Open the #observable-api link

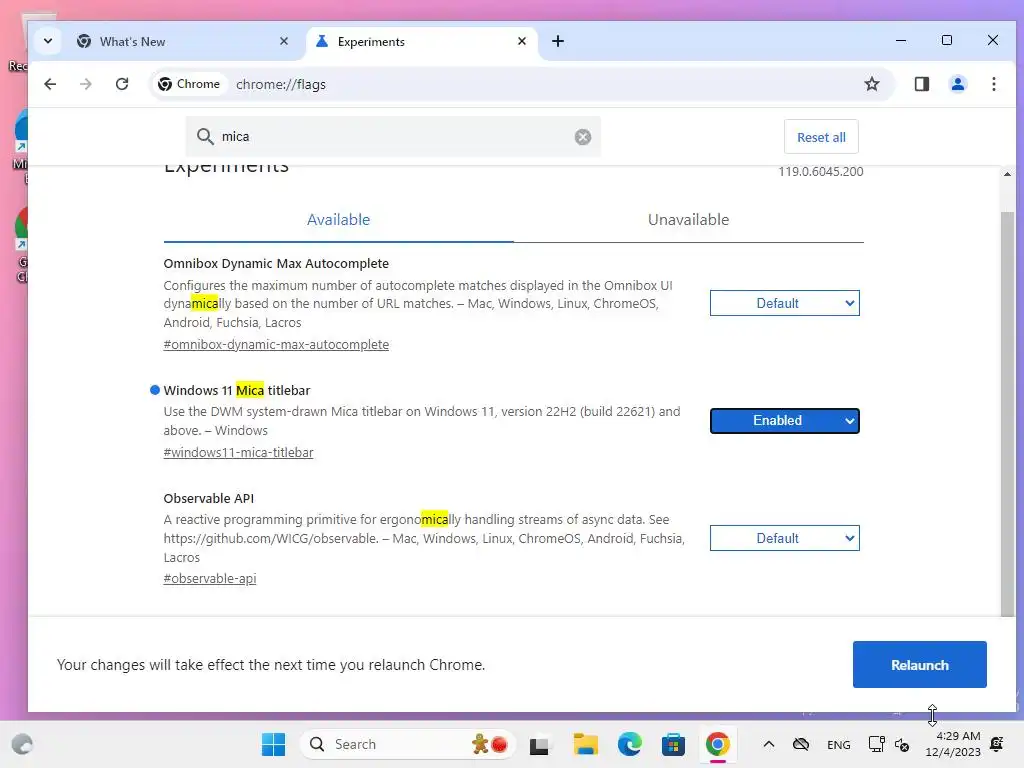[x=210, y=579]
